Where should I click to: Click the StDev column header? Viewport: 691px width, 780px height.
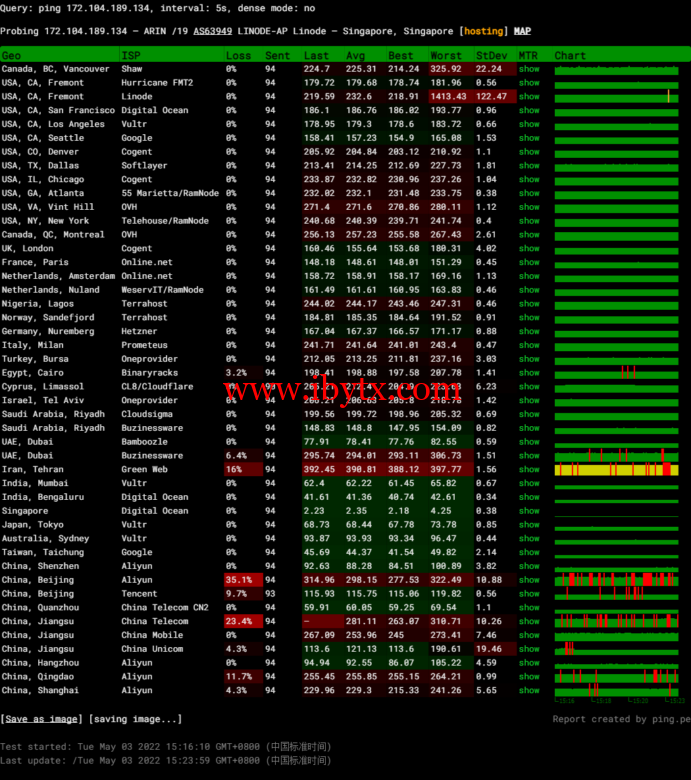(x=491, y=55)
